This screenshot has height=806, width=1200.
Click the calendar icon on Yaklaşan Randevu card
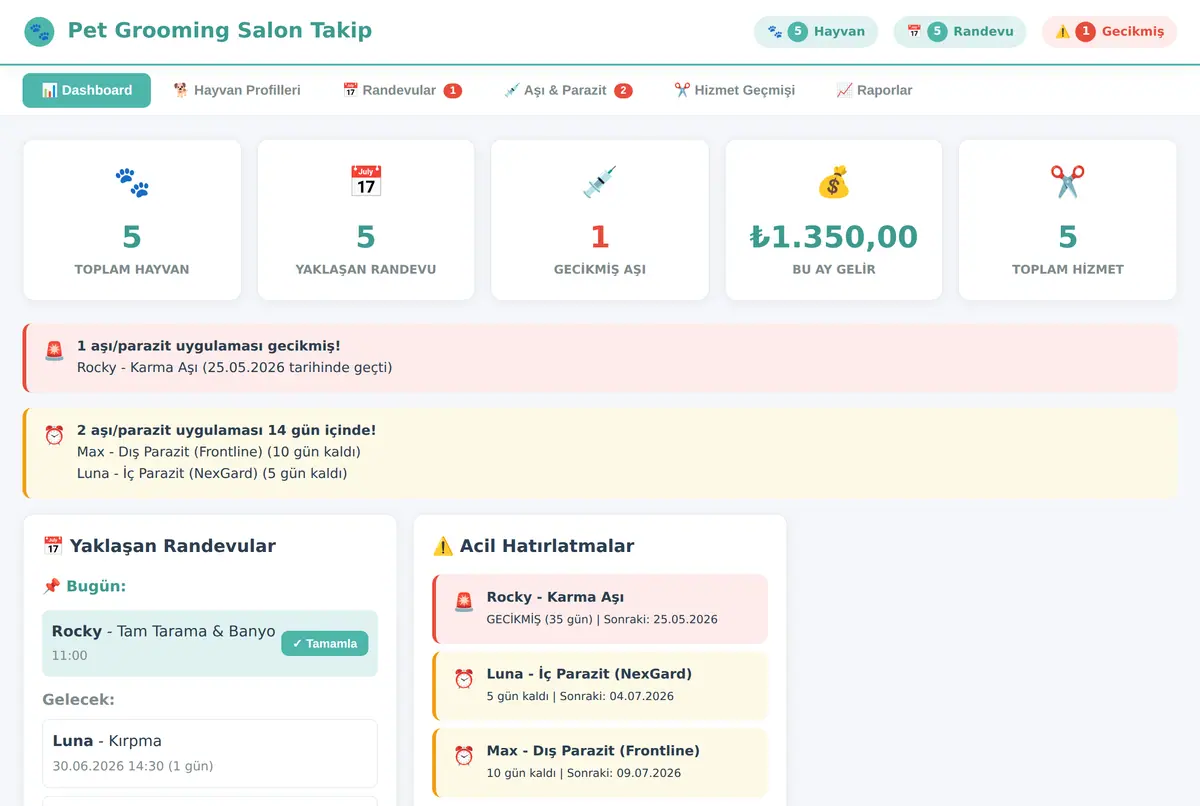click(x=366, y=182)
